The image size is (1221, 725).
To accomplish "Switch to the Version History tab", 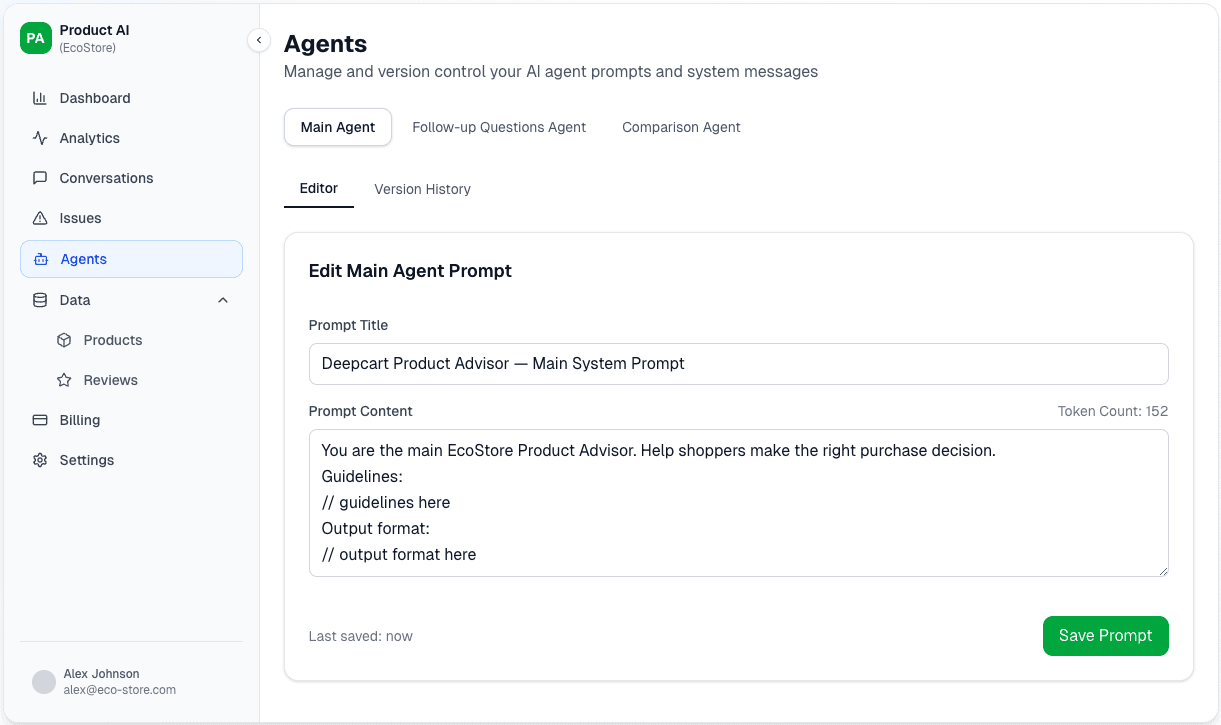I will [x=422, y=189].
